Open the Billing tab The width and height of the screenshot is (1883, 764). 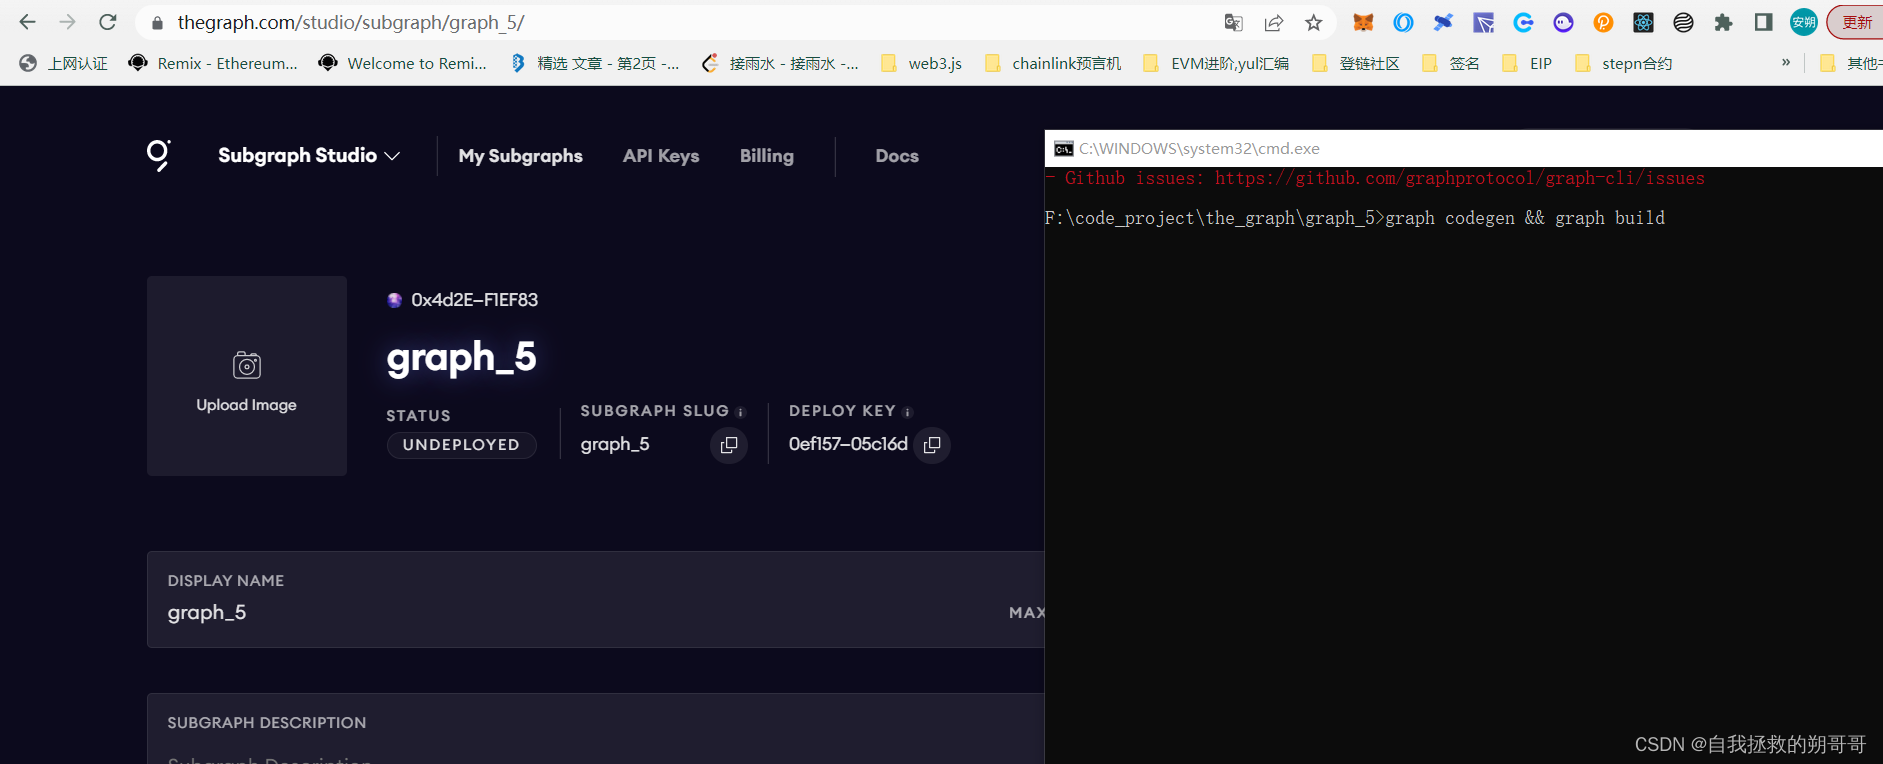(x=767, y=155)
